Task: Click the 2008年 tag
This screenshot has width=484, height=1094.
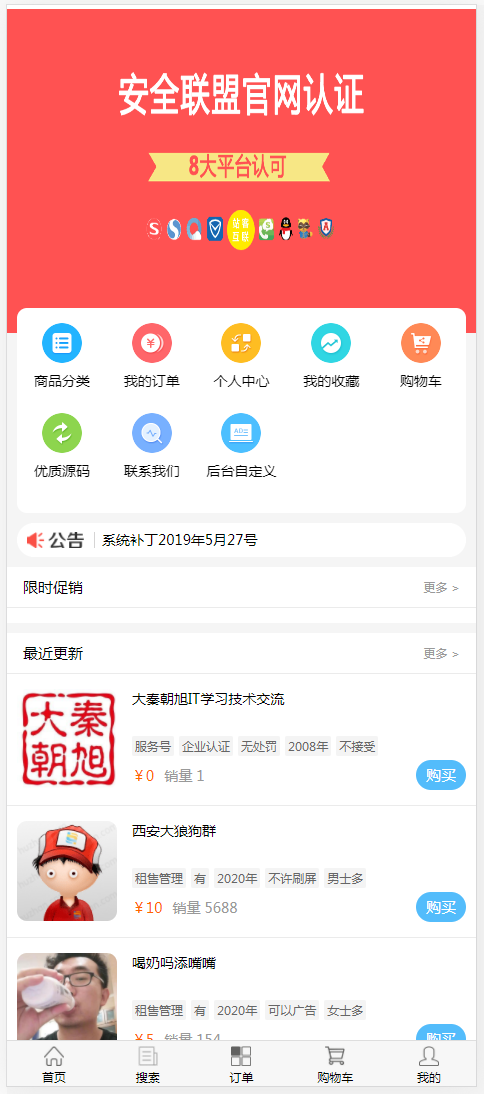Action: click(x=308, y=747)
